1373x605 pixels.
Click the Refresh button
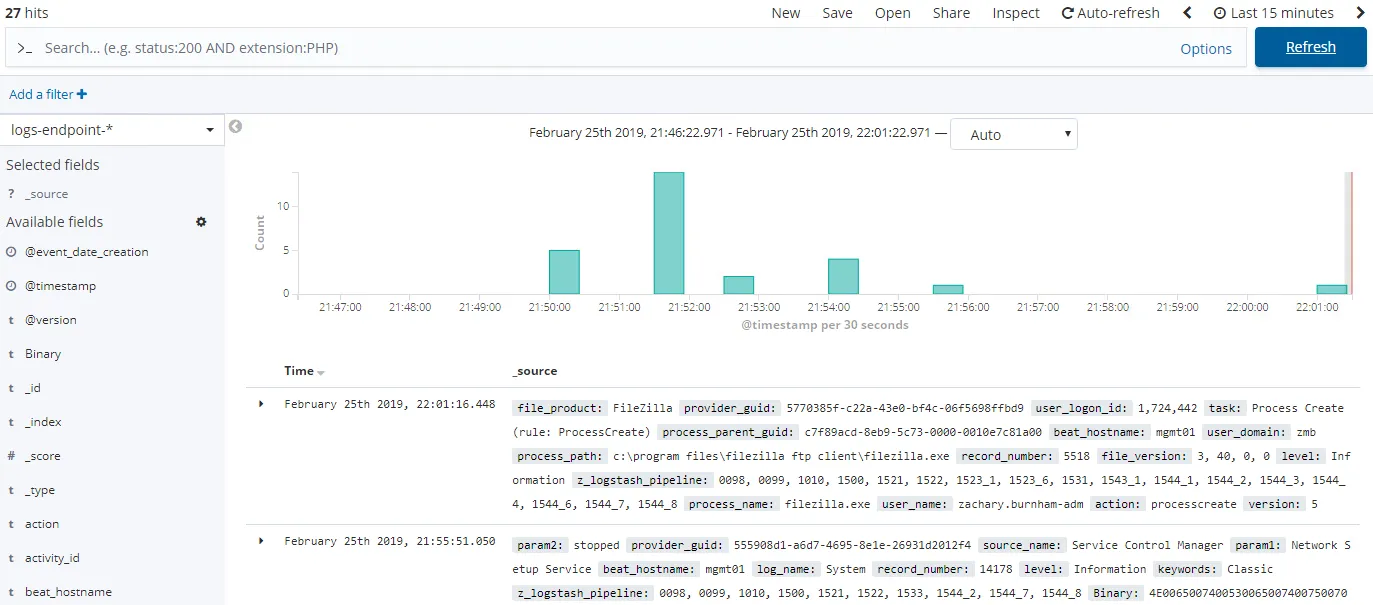(x=1310, y=47)
